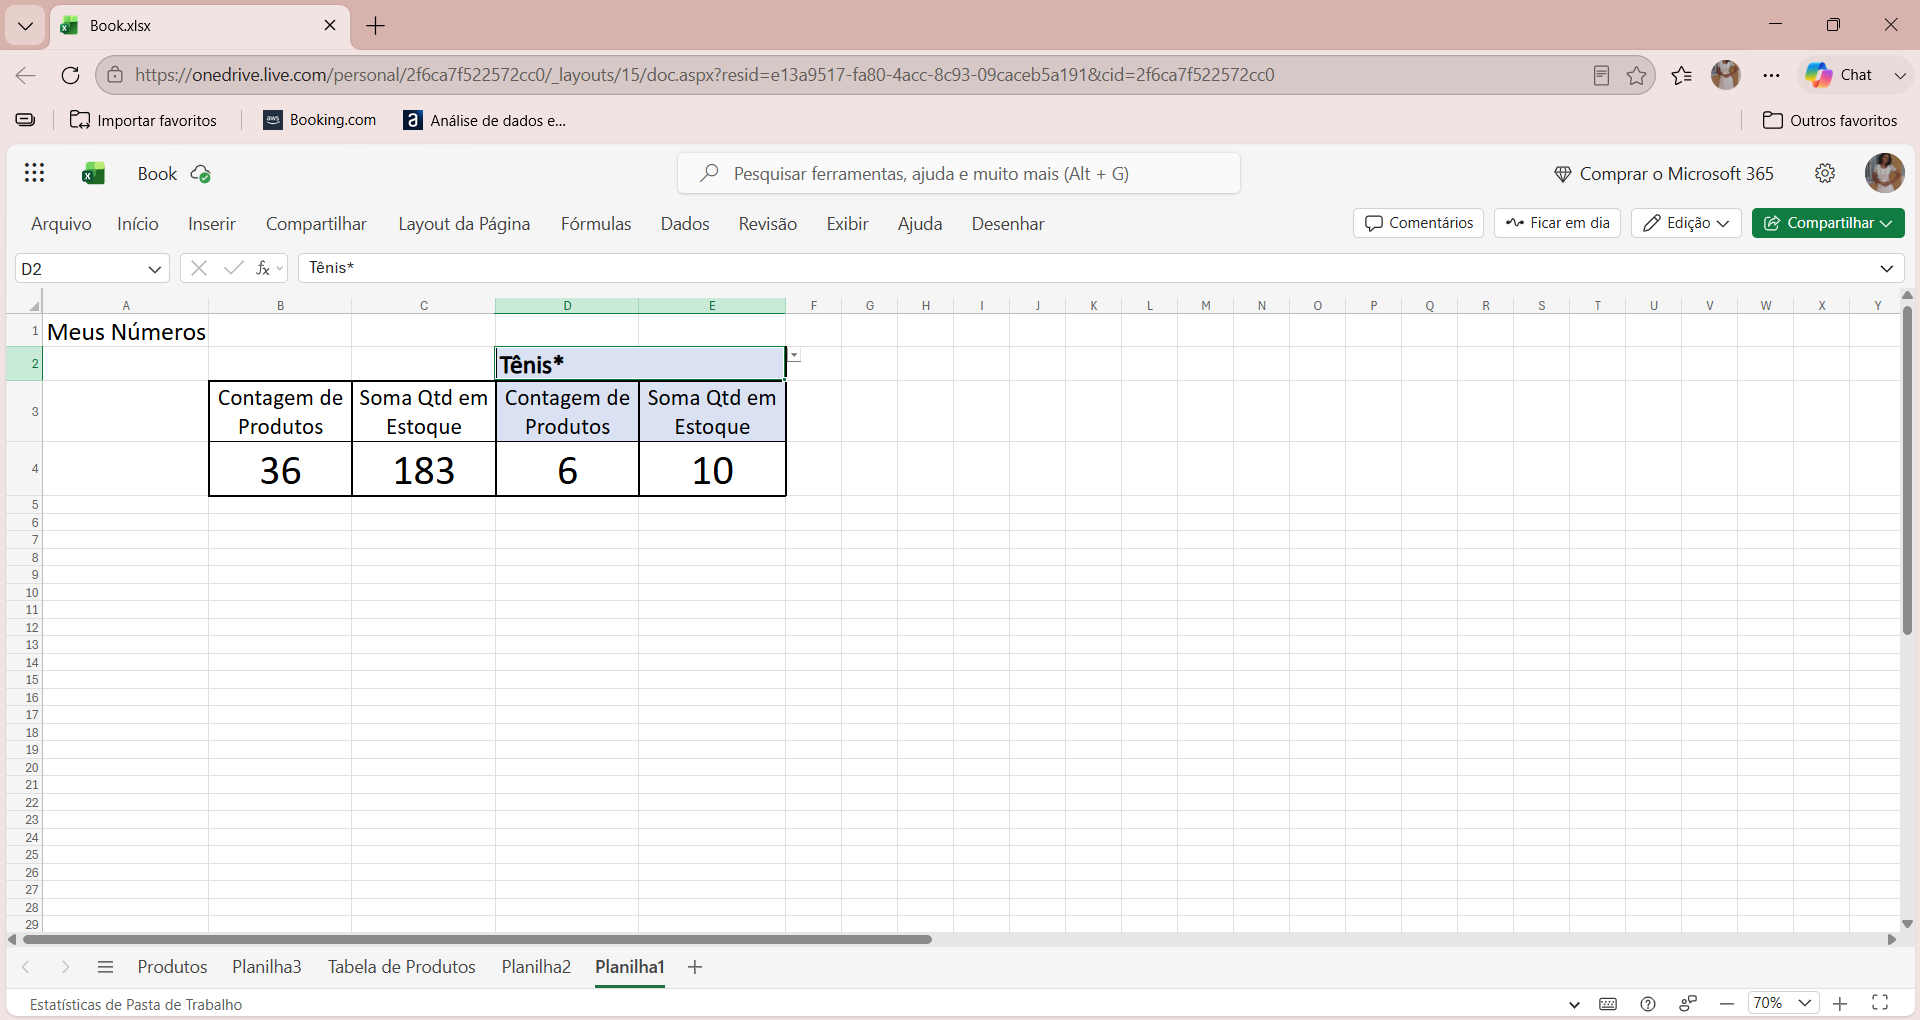1920x1020 pixels.
Task: Click Comprar o Microsoft 365 link
Action: tap(1663, 174)
